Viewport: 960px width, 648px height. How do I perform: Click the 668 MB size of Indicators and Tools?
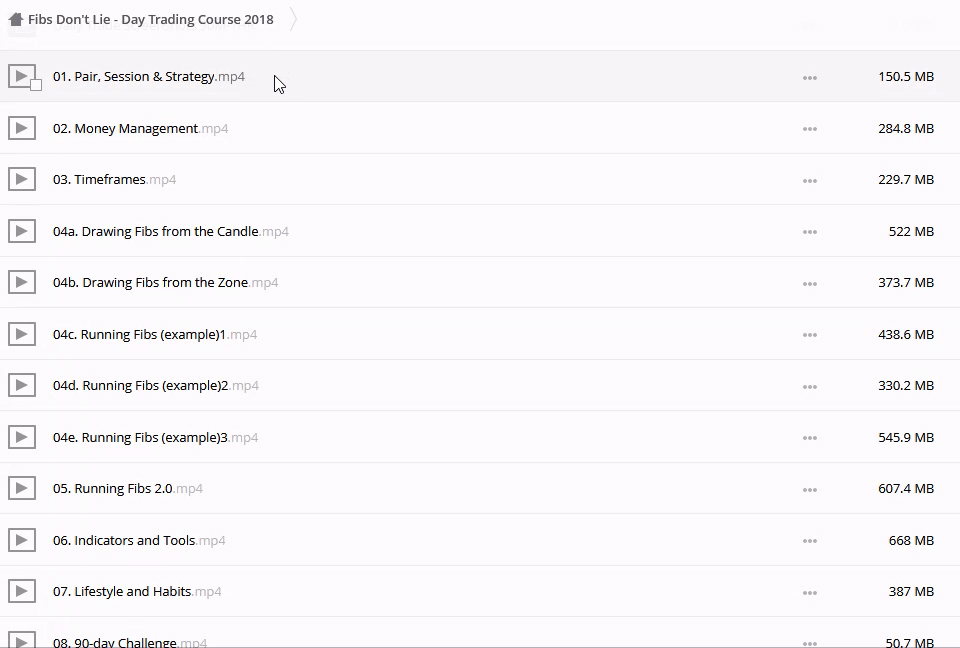tap(911, 540)
